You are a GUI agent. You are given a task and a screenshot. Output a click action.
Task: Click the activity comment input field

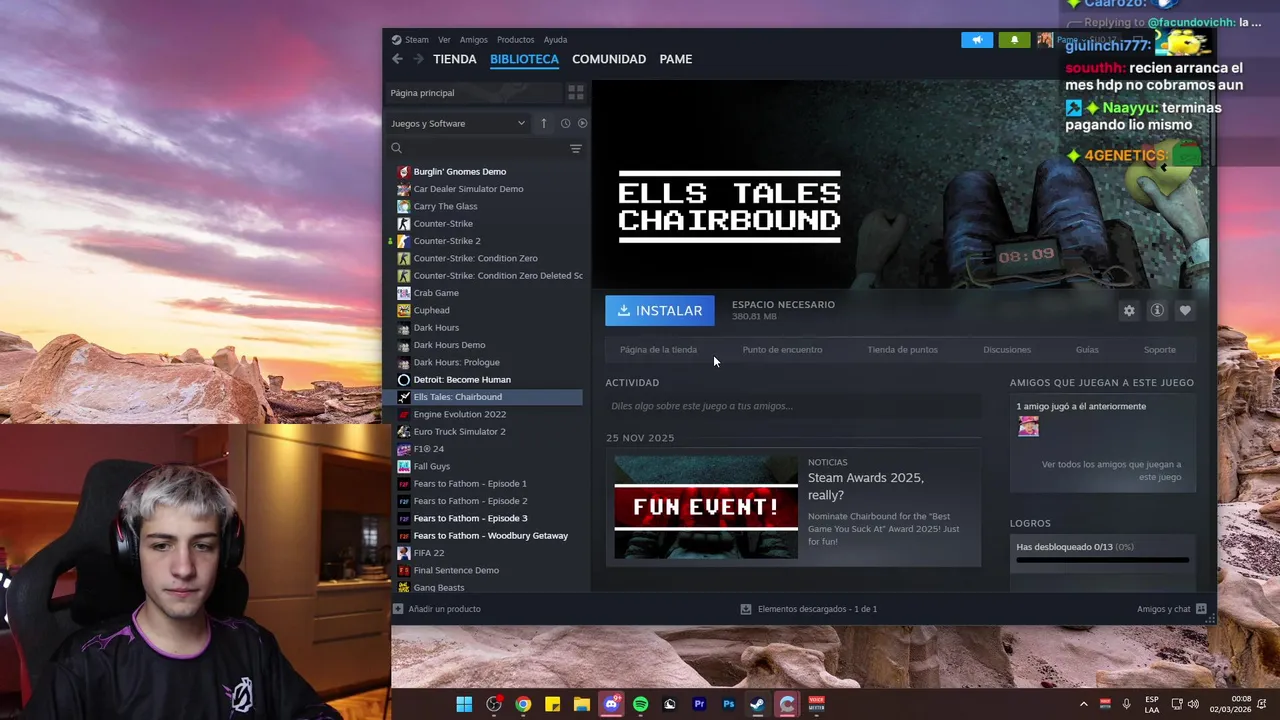tap(794, 406)
